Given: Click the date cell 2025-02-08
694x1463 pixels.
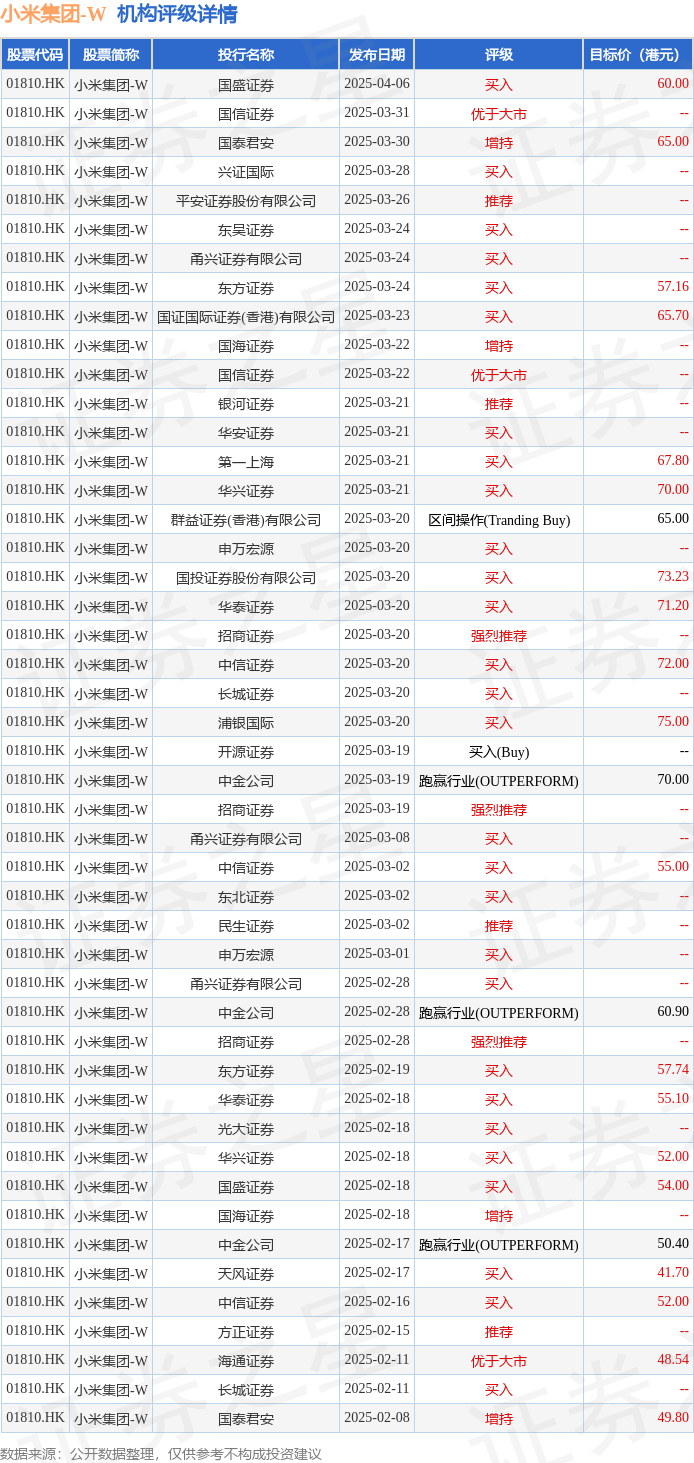Looking at the screenshot, I should click(377, 1418).
